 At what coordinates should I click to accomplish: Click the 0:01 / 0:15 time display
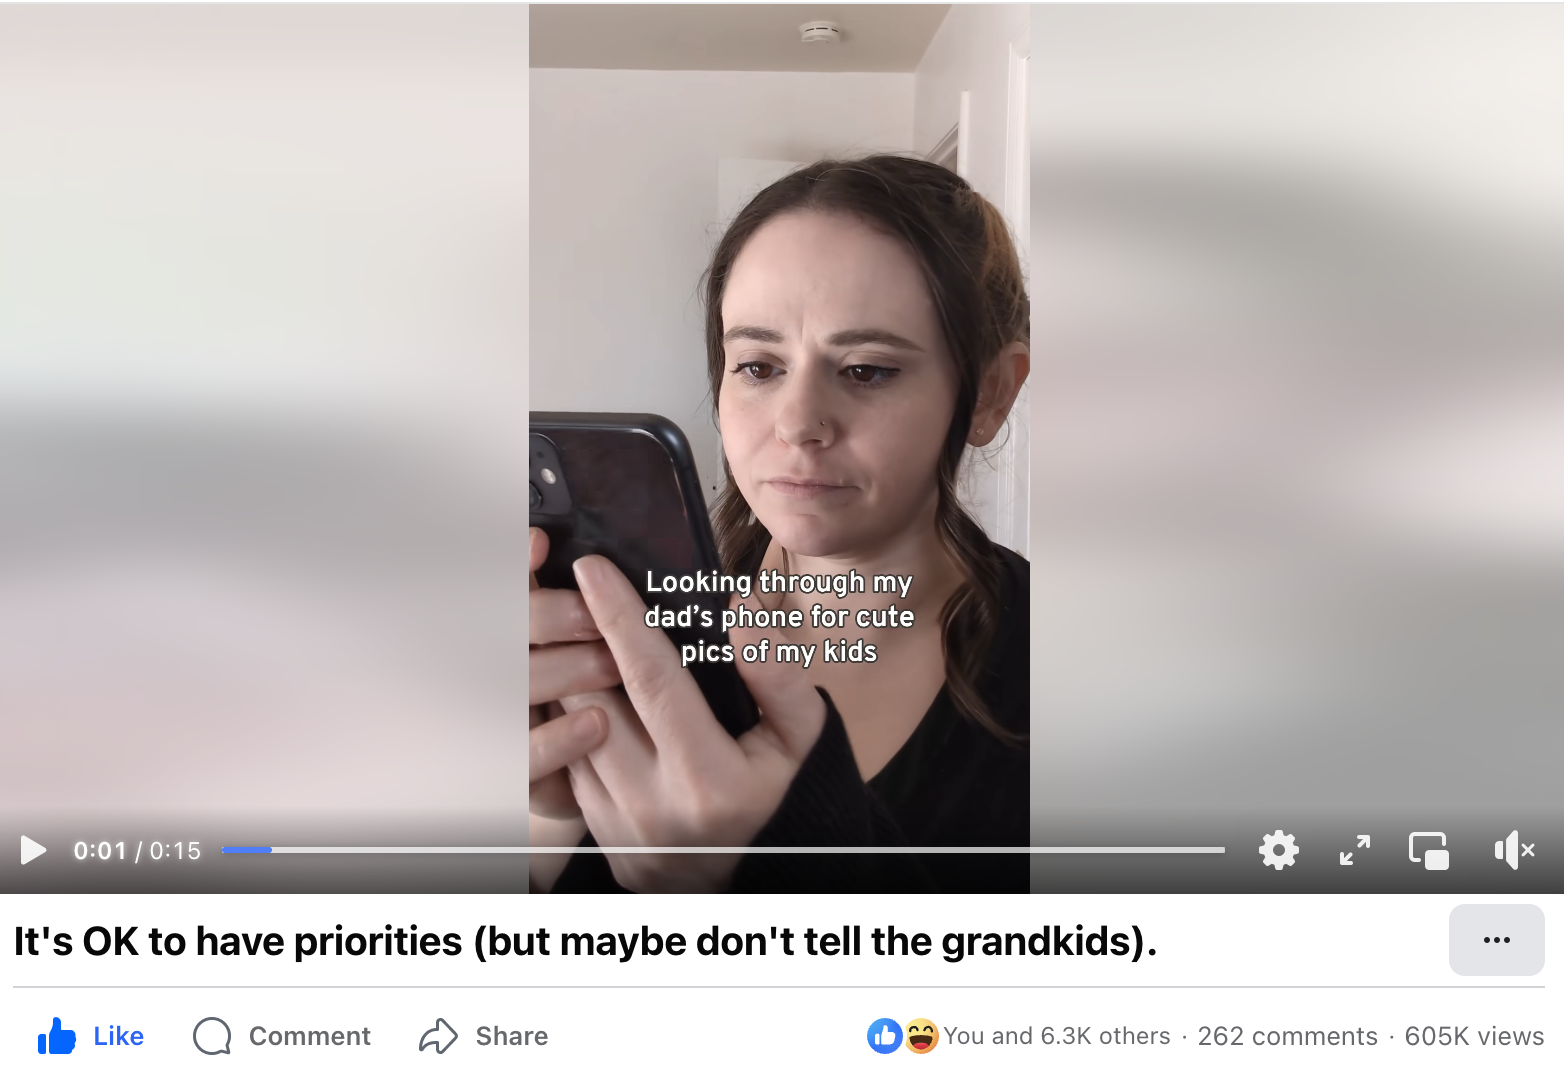(x=137, y=851)
